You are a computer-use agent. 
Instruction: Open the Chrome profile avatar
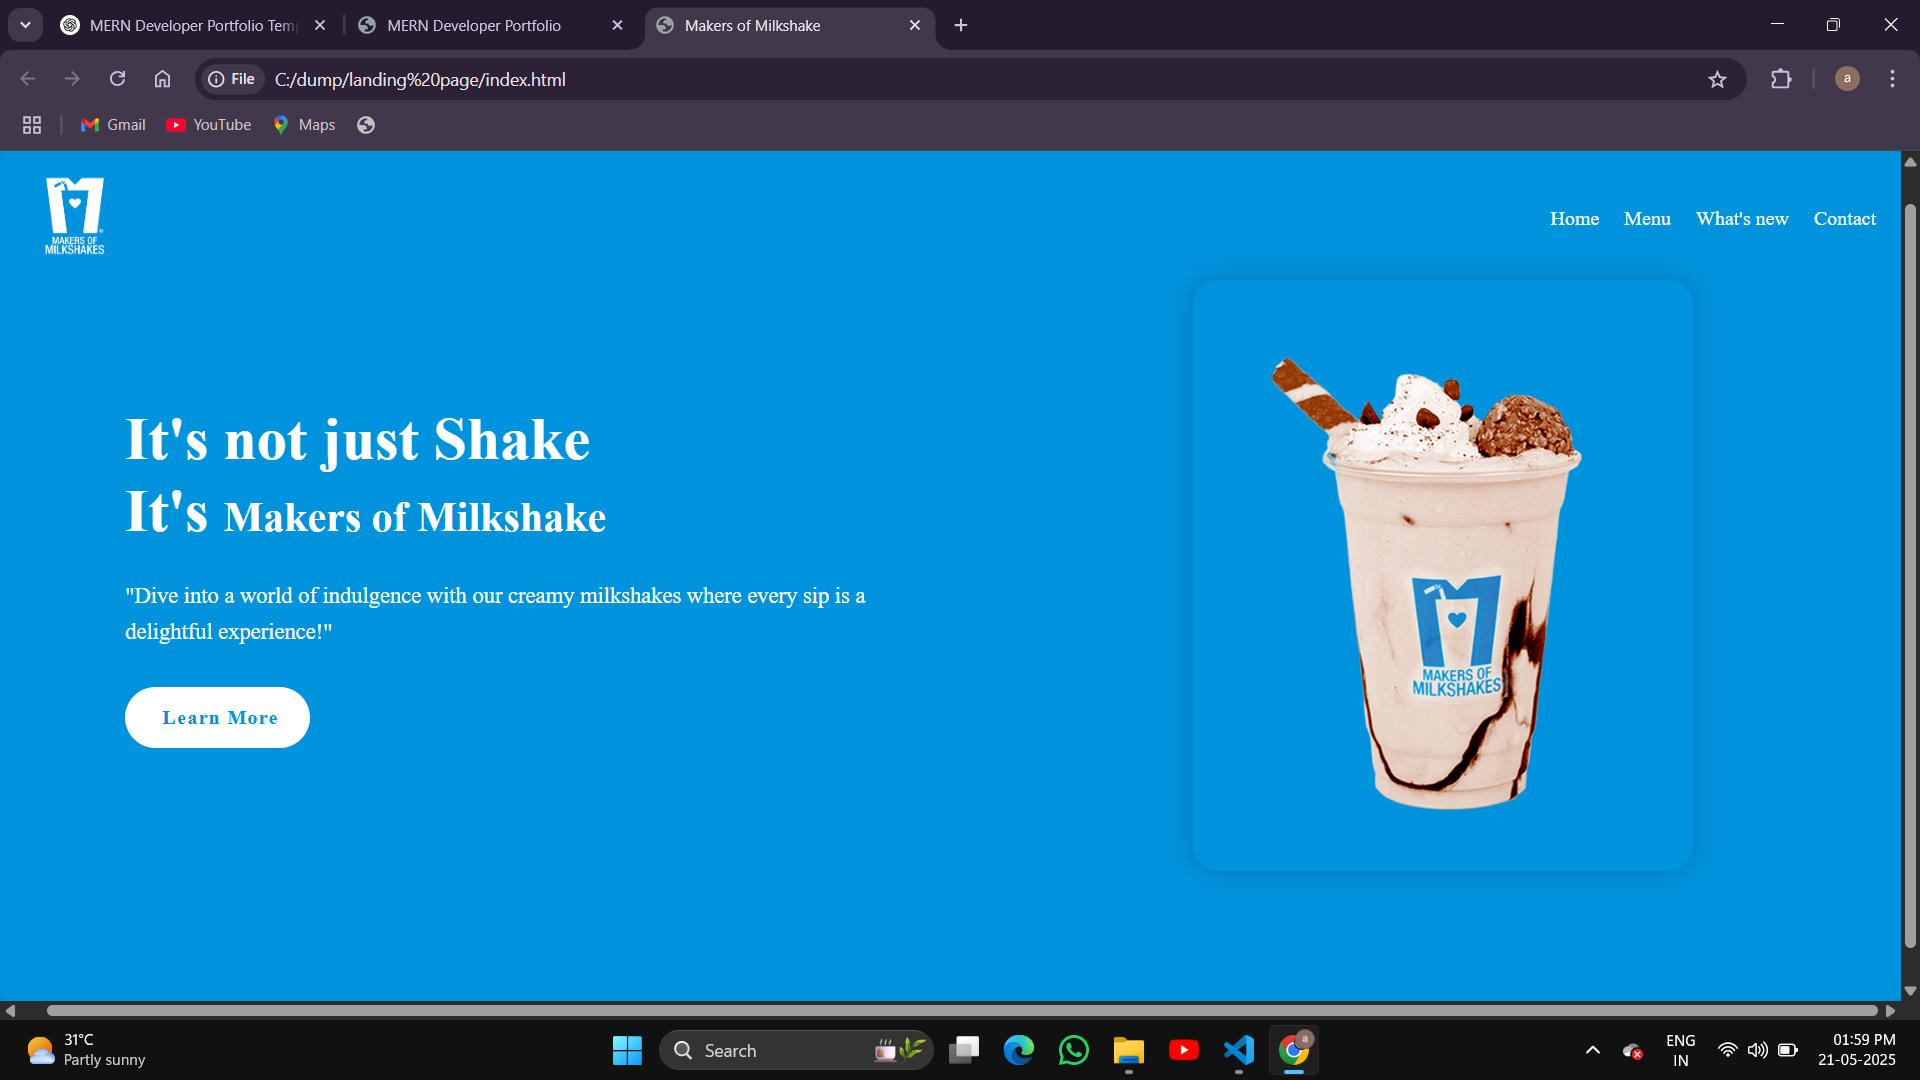tap(1847, 79)
